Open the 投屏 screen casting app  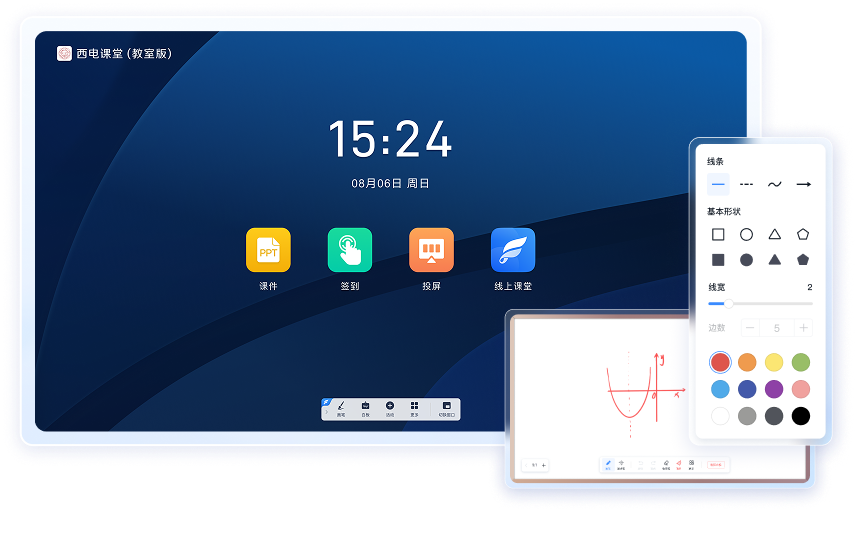pos(431,250)
